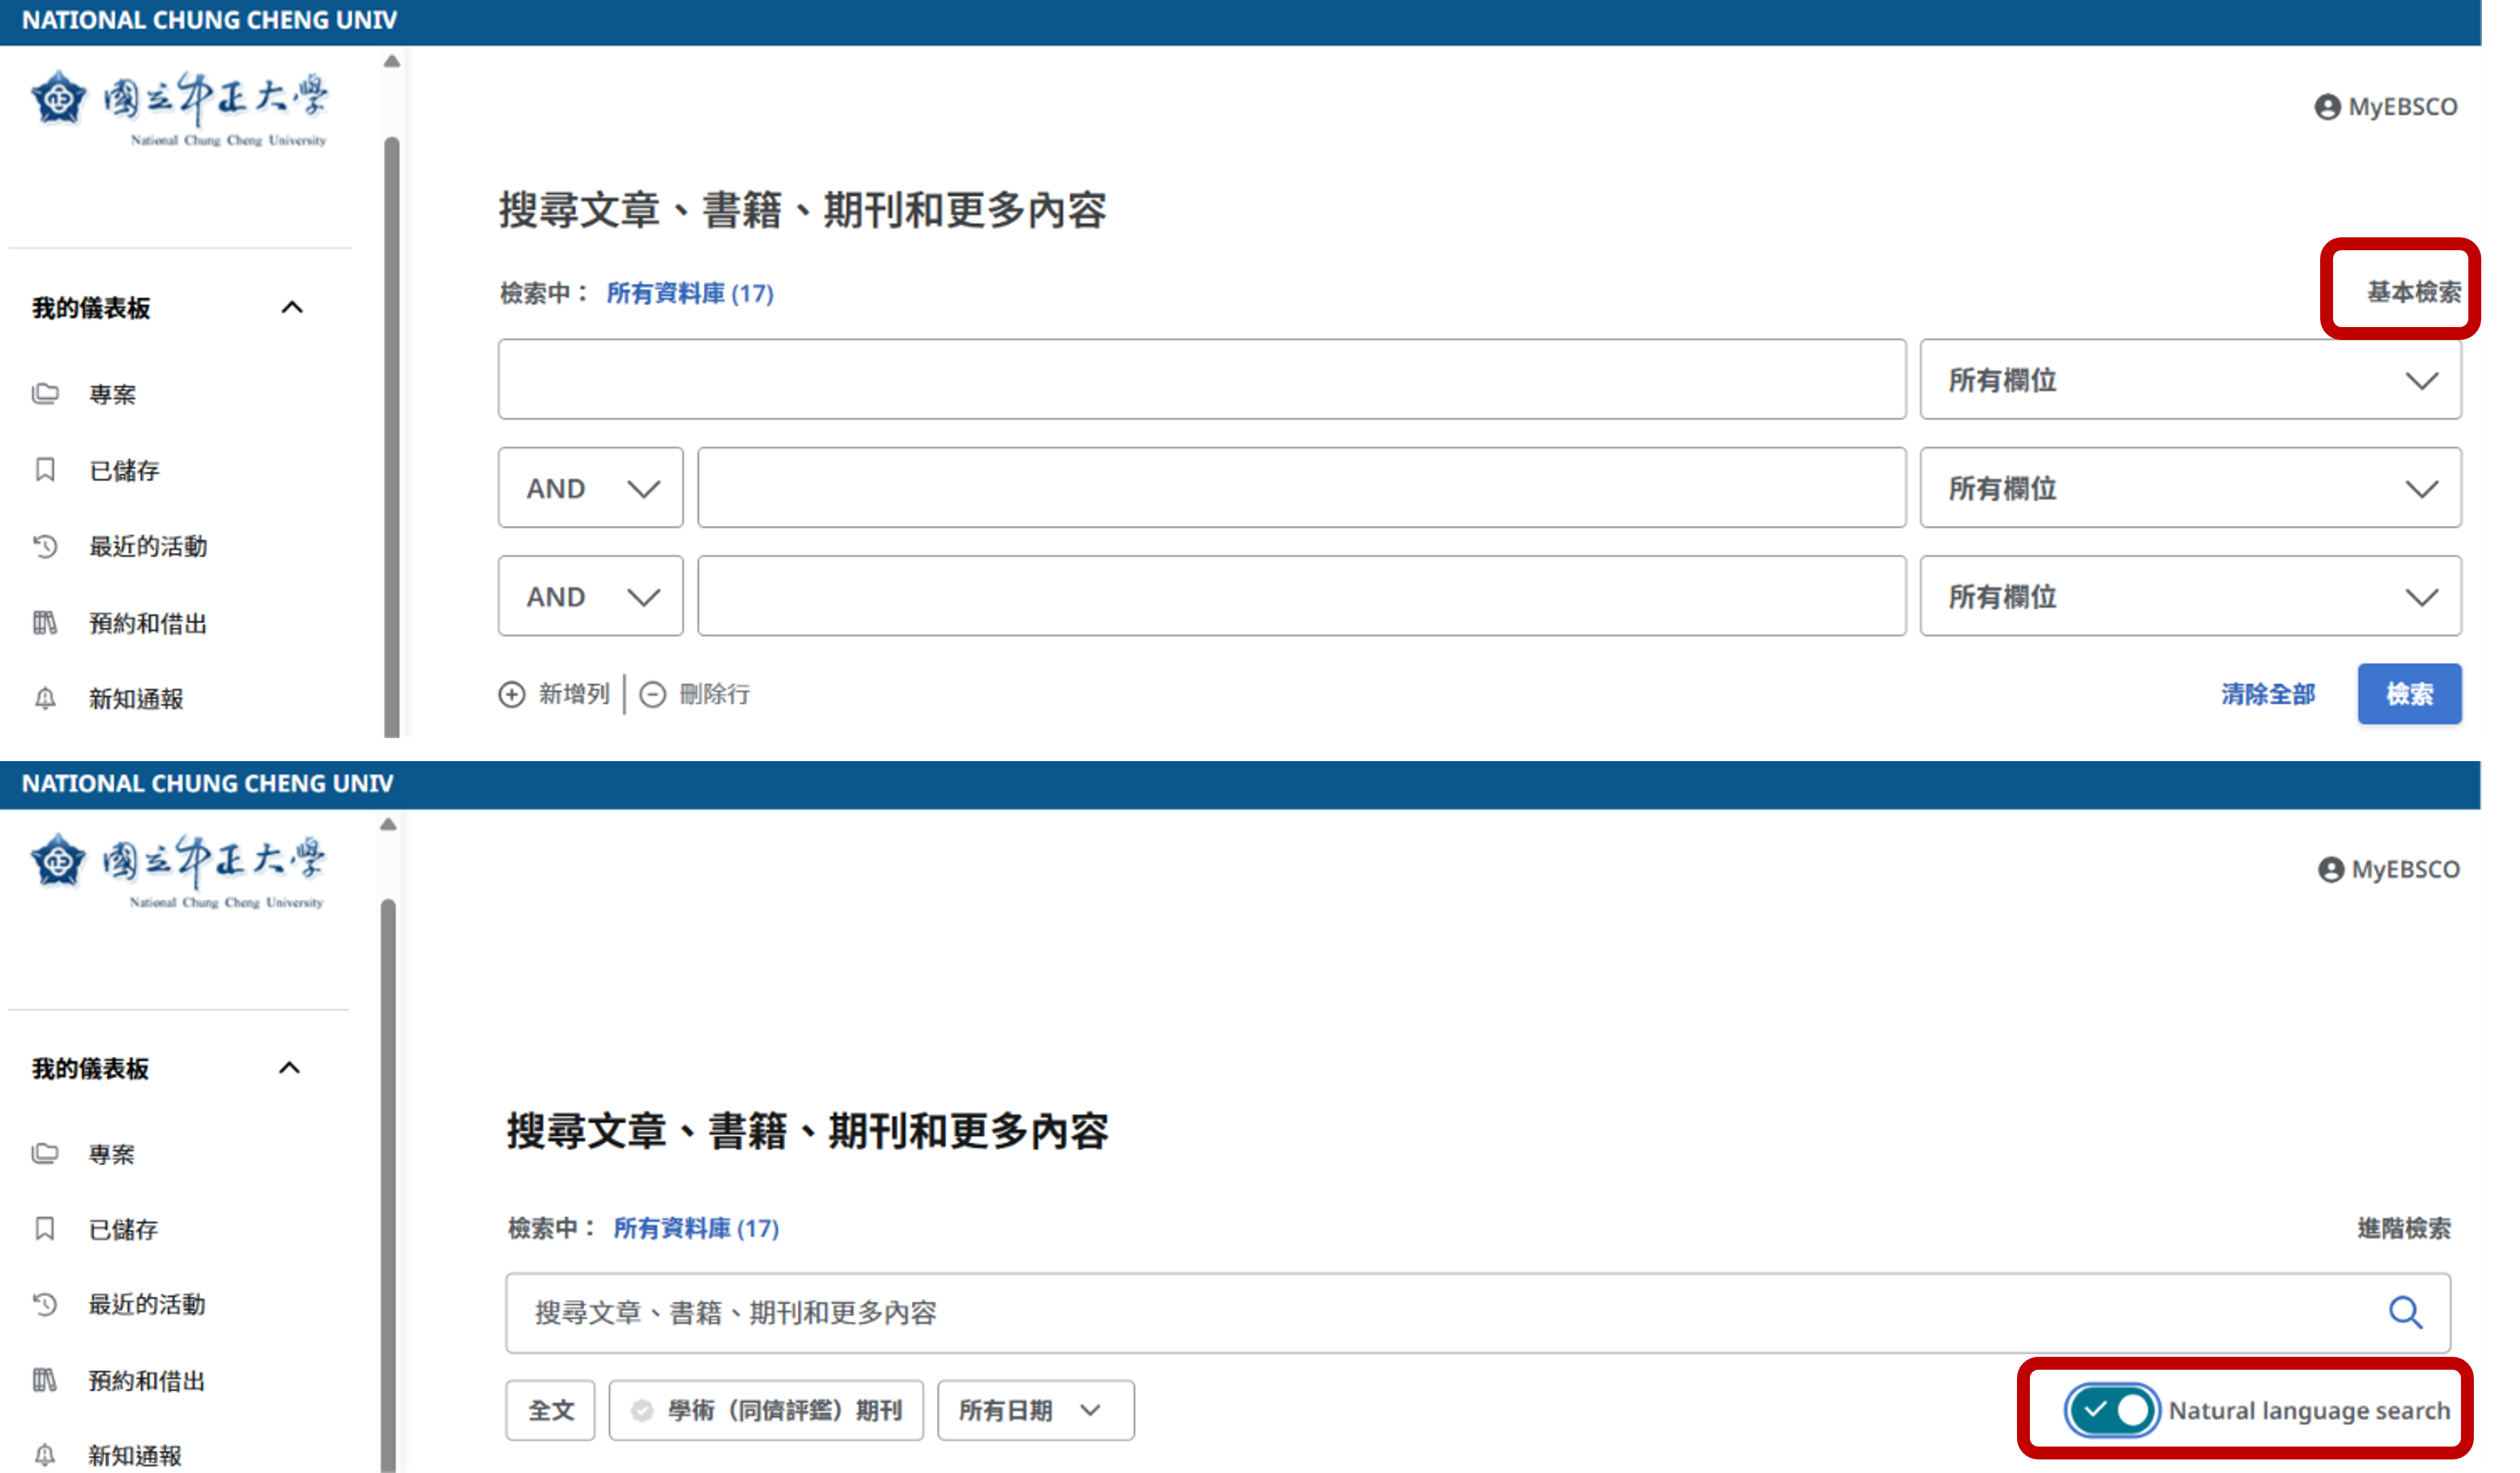Collapse 我的儀表板 section in upper sidebar
This screenshot has width=2520, height=1473.
pyautogui.click(x=292, y=307)
